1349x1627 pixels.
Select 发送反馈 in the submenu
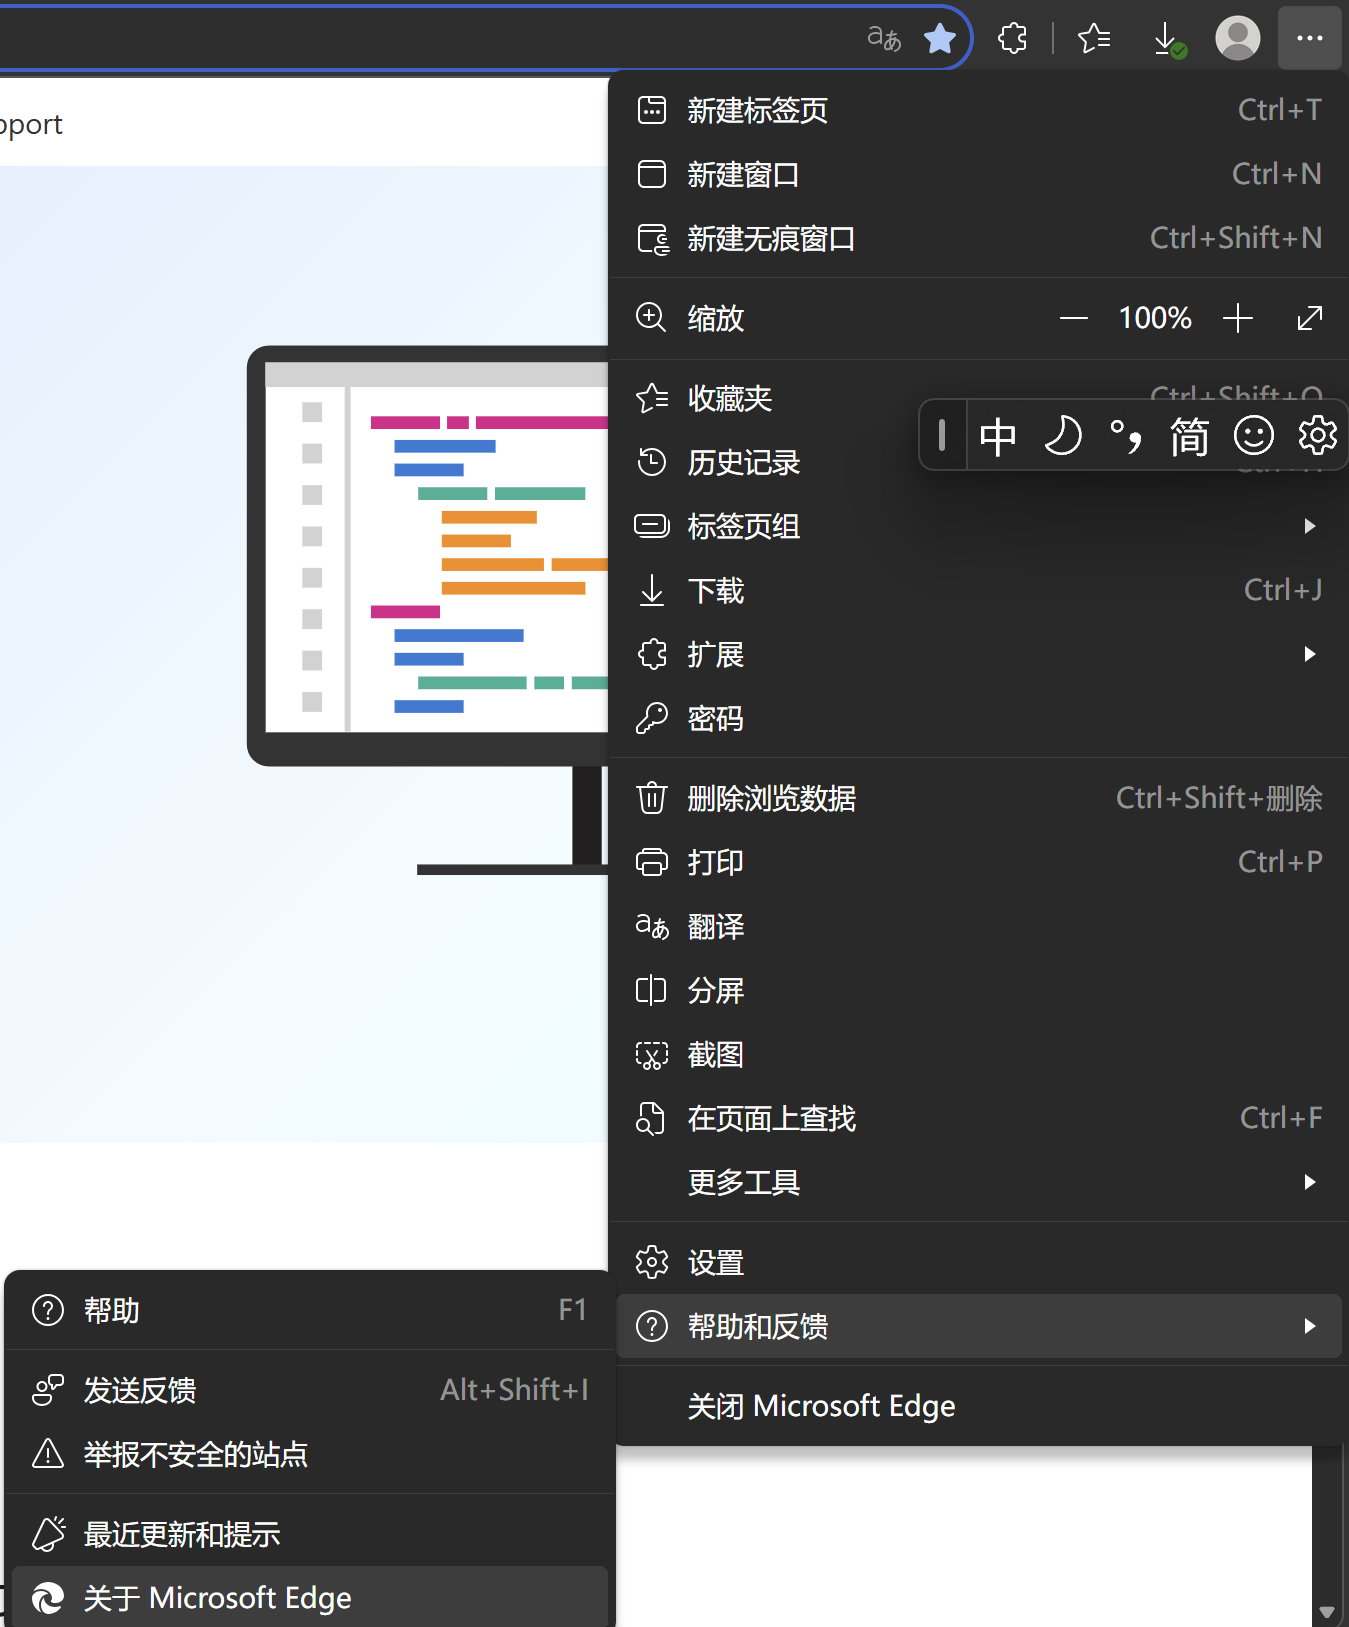click(x=309, y=1390)
